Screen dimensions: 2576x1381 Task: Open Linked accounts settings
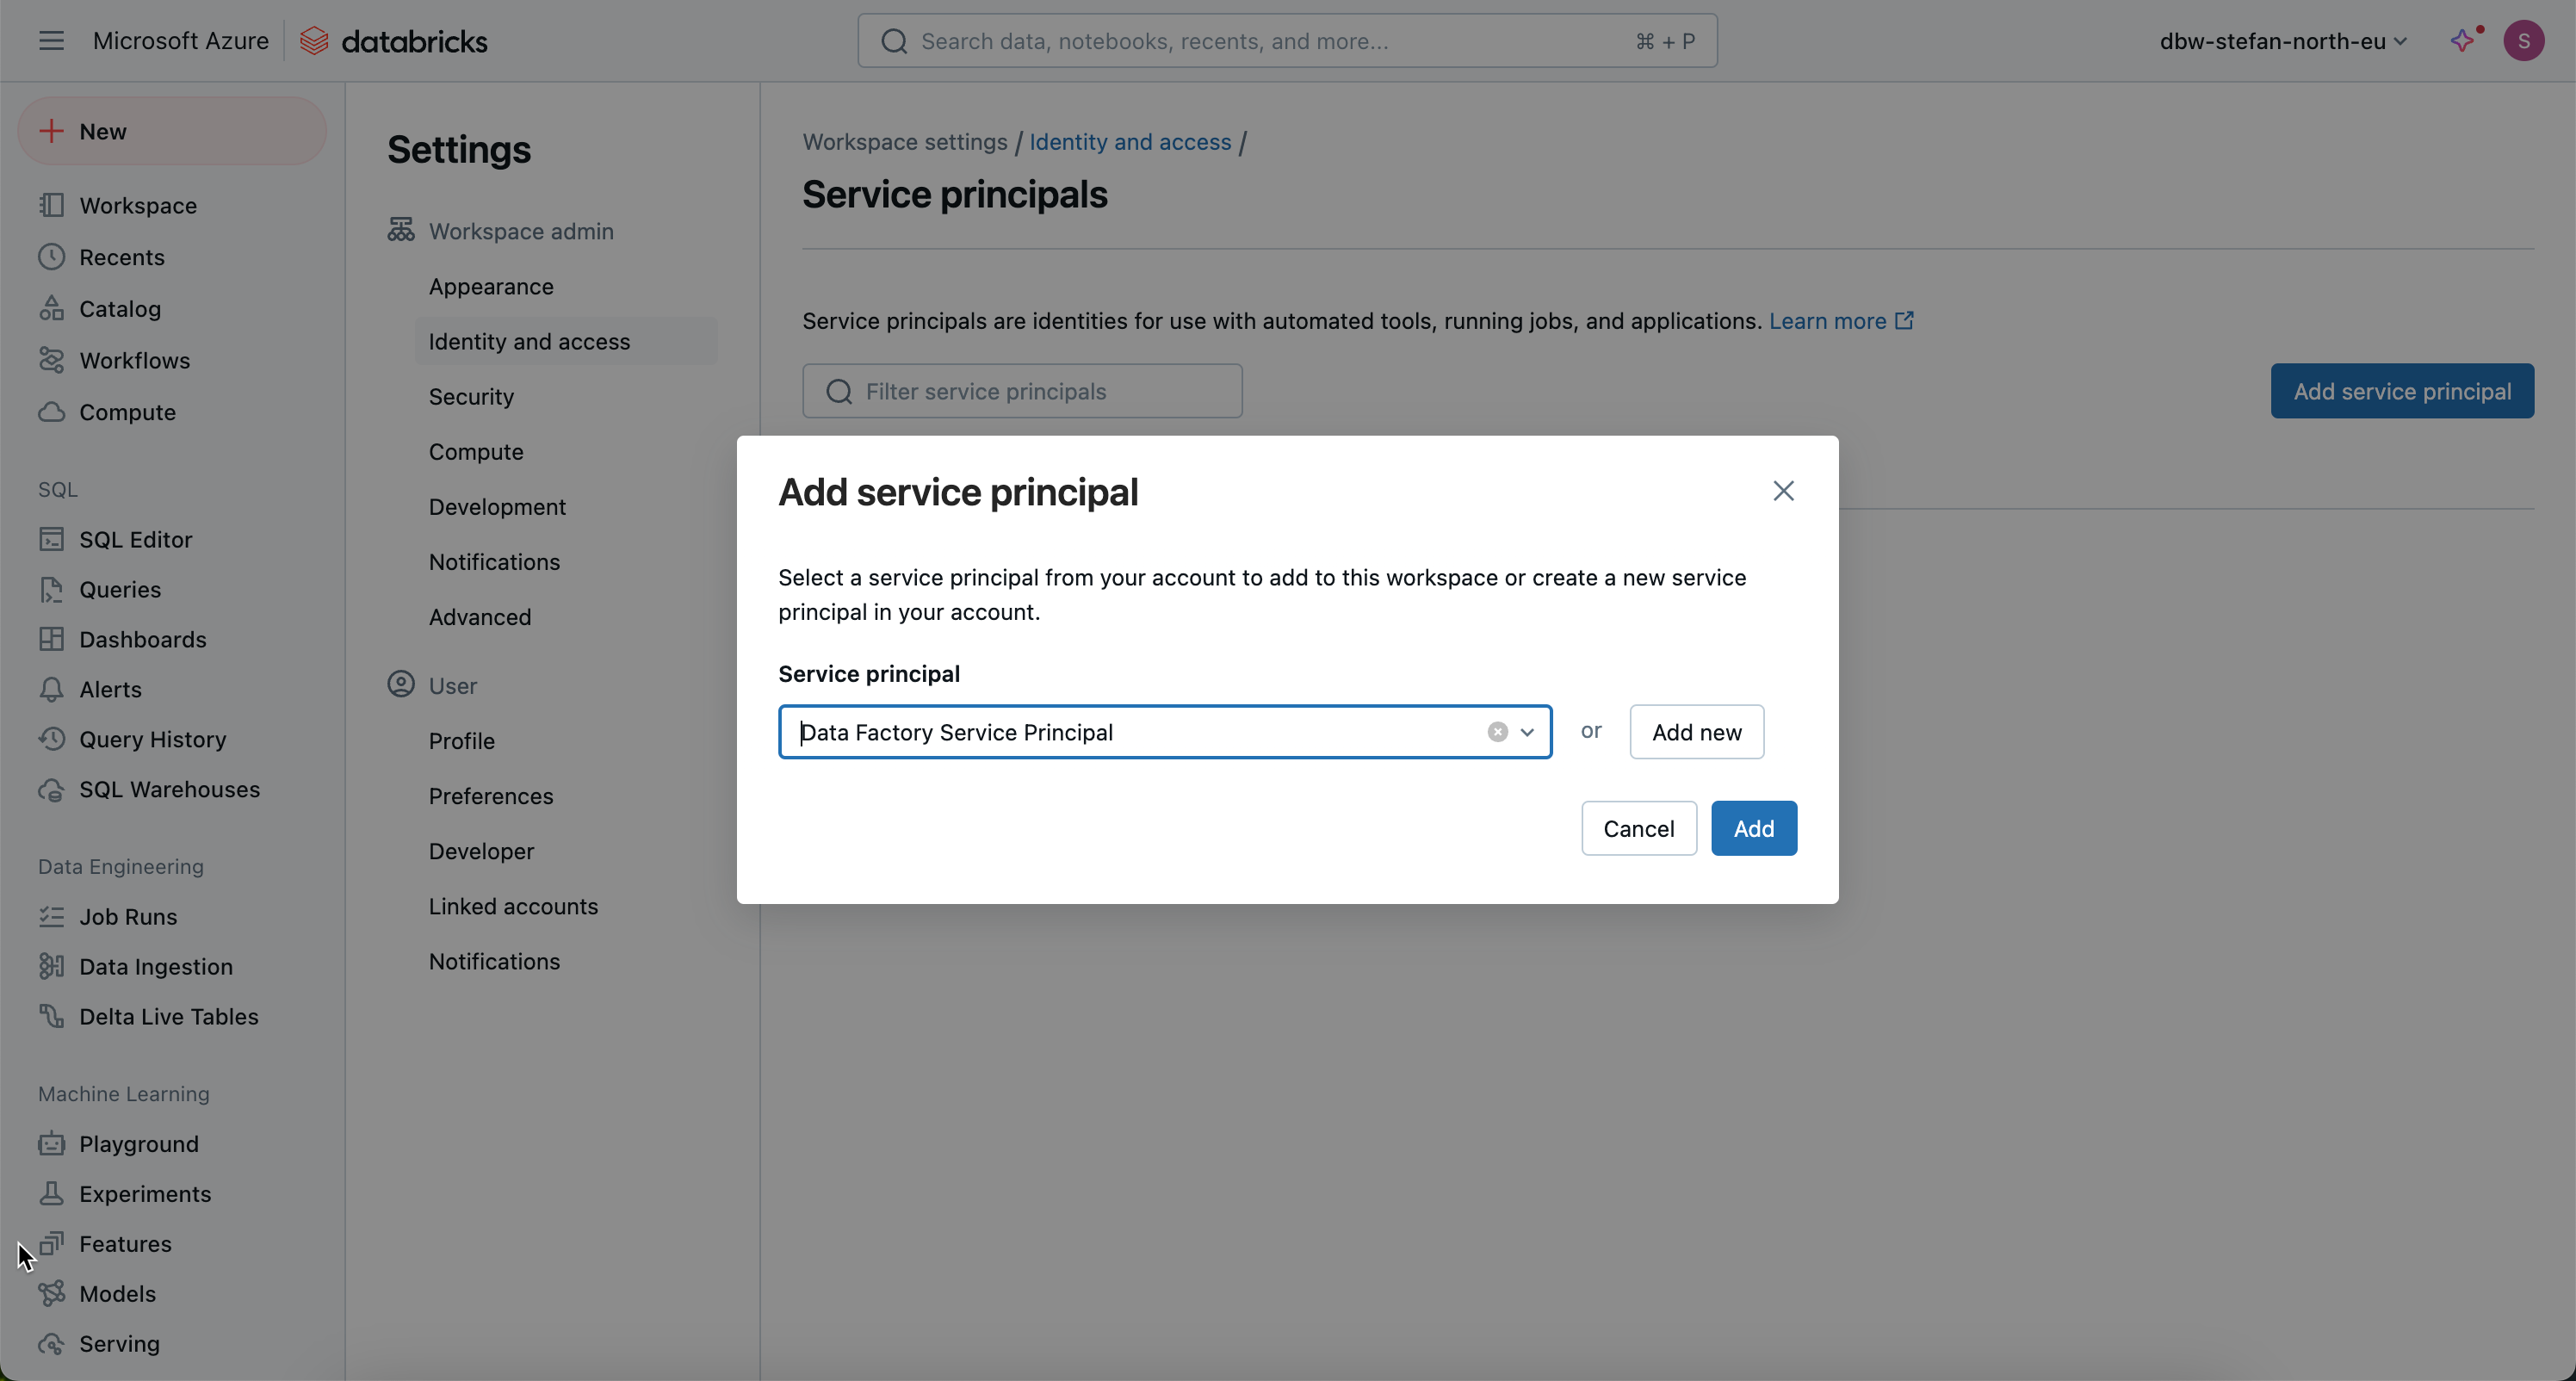(513, 907)
